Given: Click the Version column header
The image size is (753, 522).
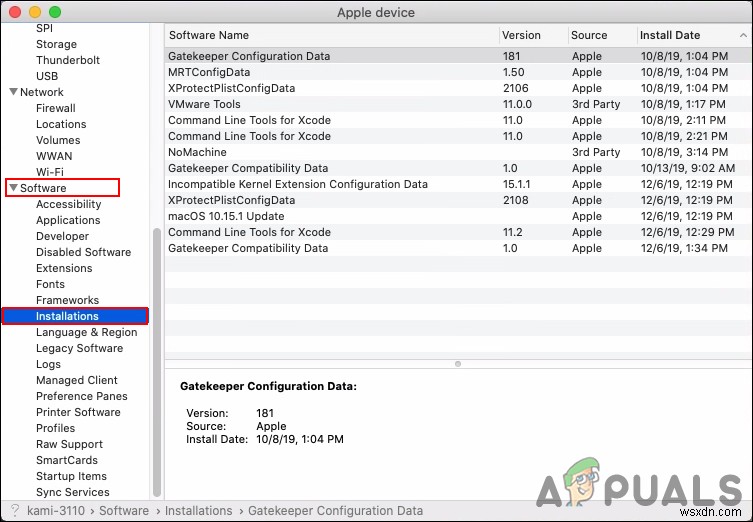Looking at the screenshot, I should point(521,35).
